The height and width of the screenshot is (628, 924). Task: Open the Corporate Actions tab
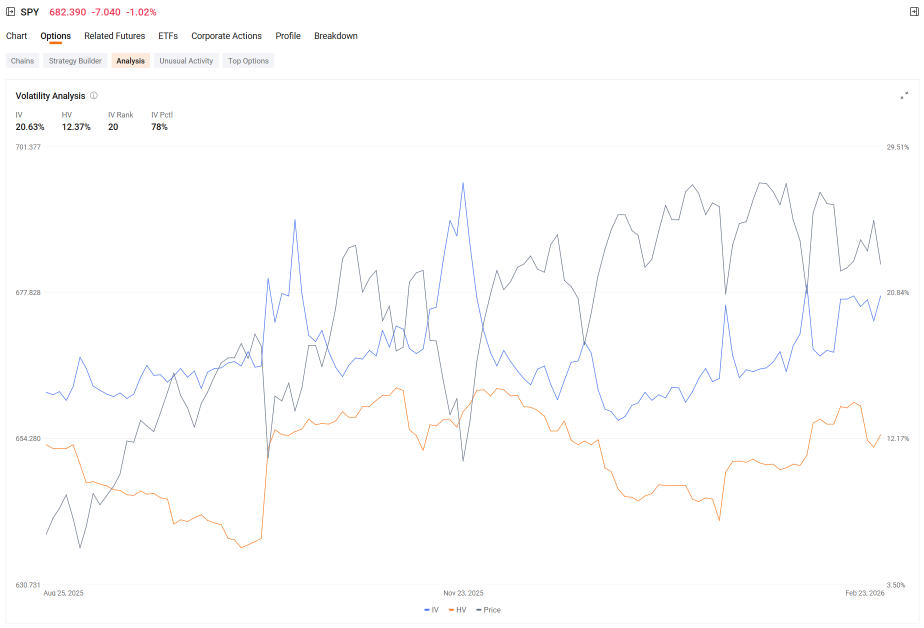pyautogui.click(x=226, y=36)
